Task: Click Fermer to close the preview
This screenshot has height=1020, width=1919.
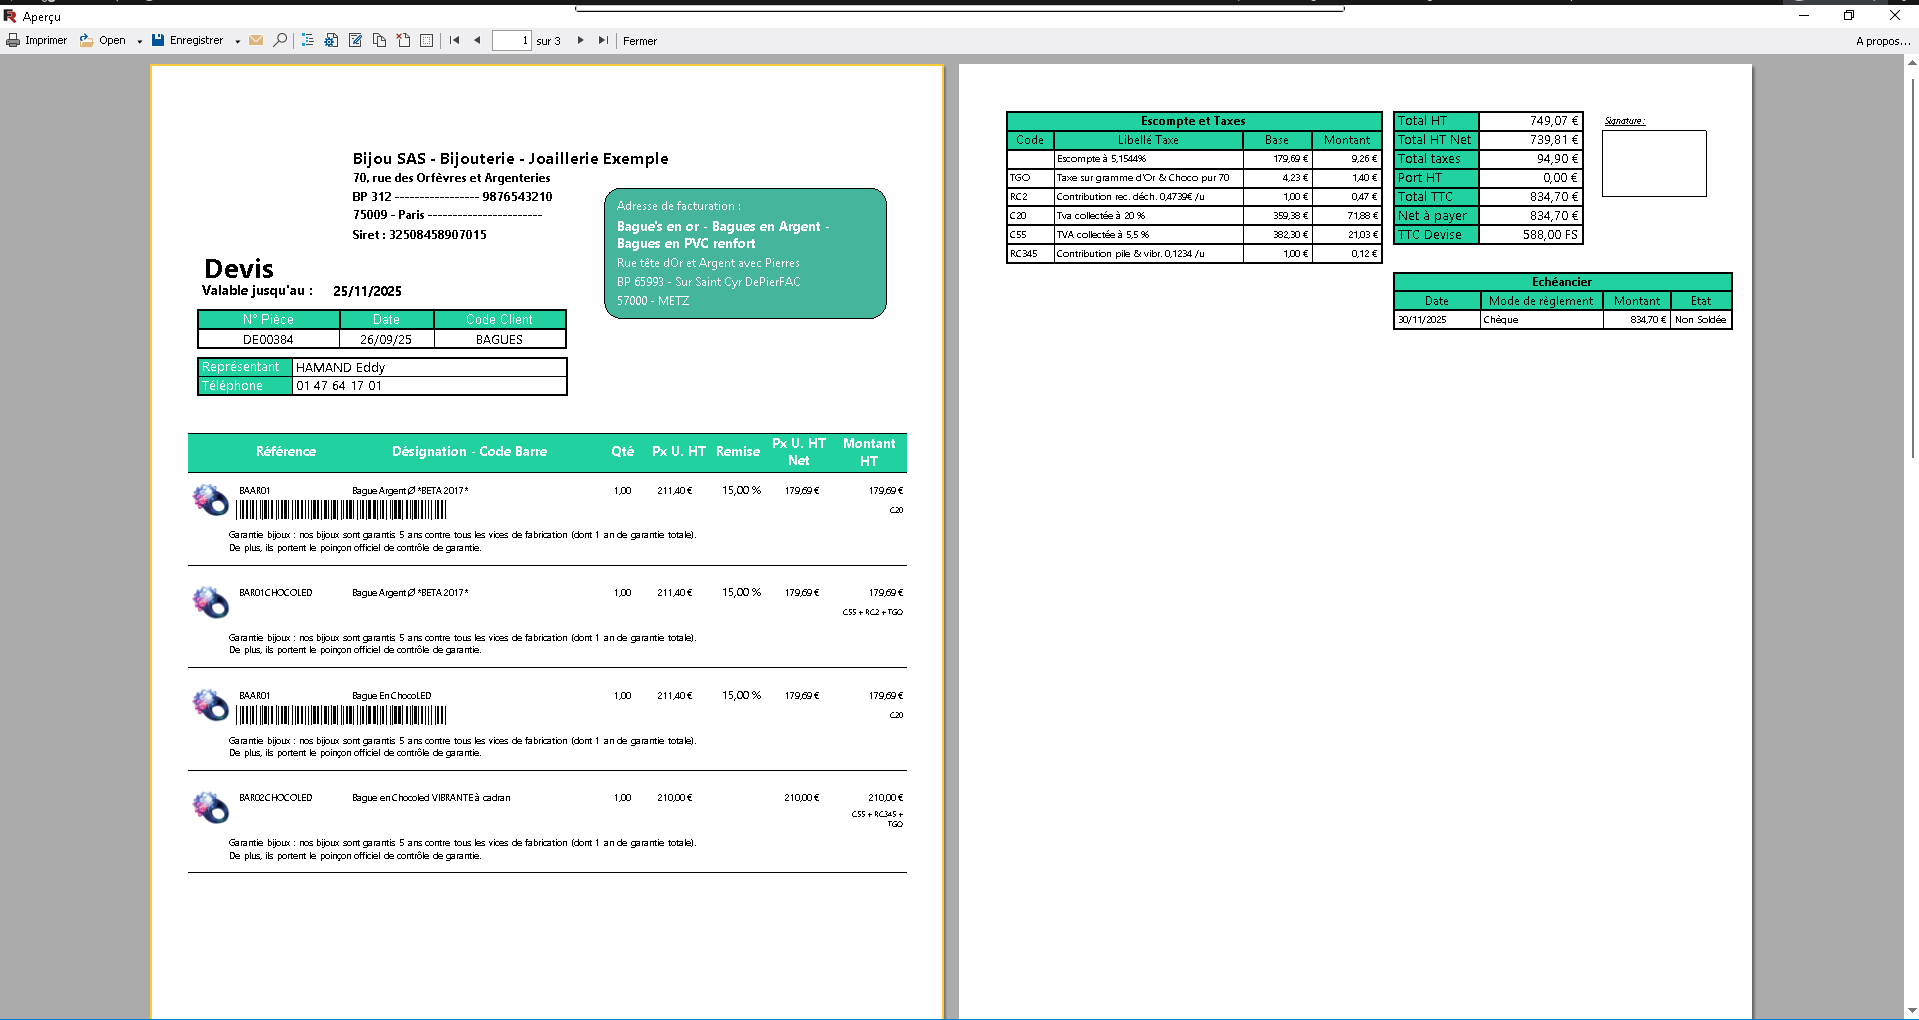Action: pos(640,41)
